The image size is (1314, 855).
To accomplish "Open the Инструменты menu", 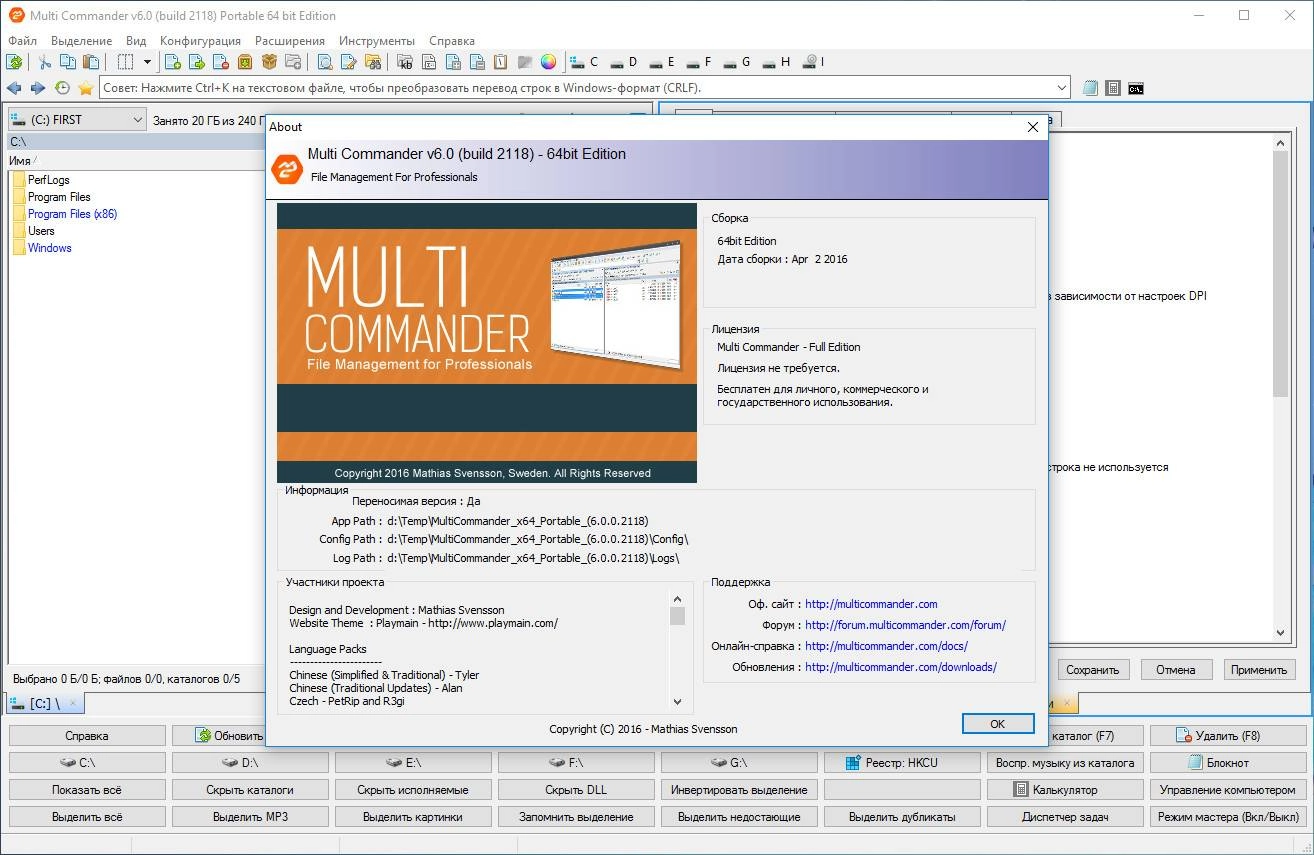I will click(377, 41).
